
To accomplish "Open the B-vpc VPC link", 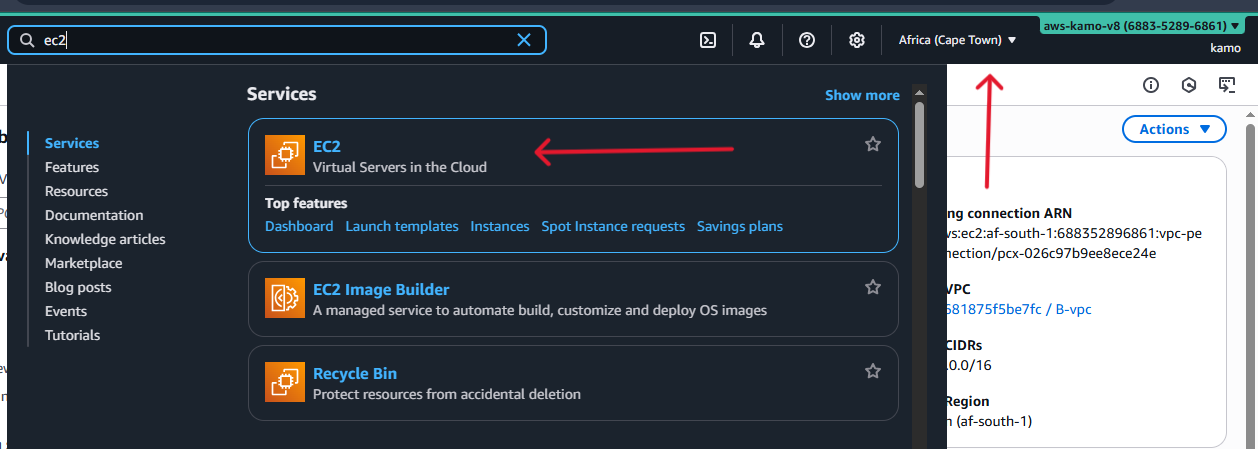I will pos(1019,309).
